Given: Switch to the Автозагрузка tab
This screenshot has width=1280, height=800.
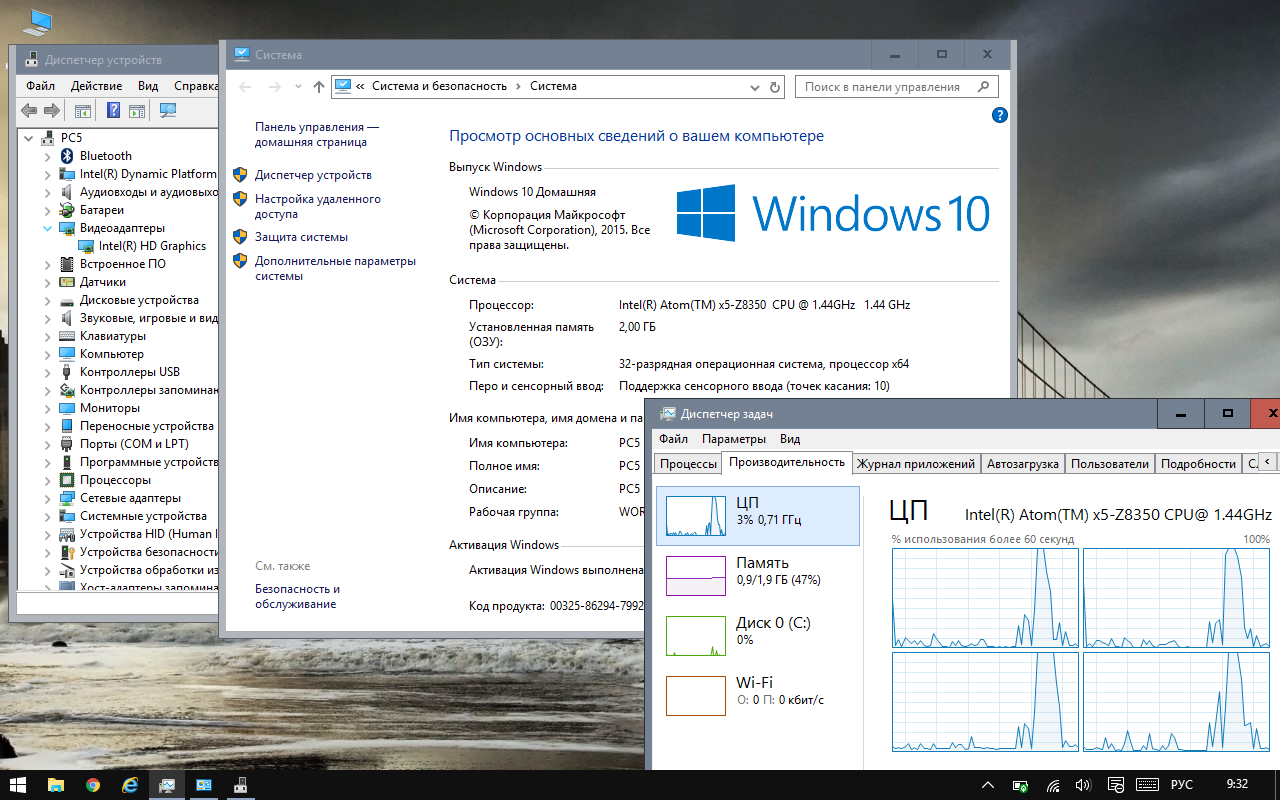Looking at the screenshot, I should (x=1022, y=464).
